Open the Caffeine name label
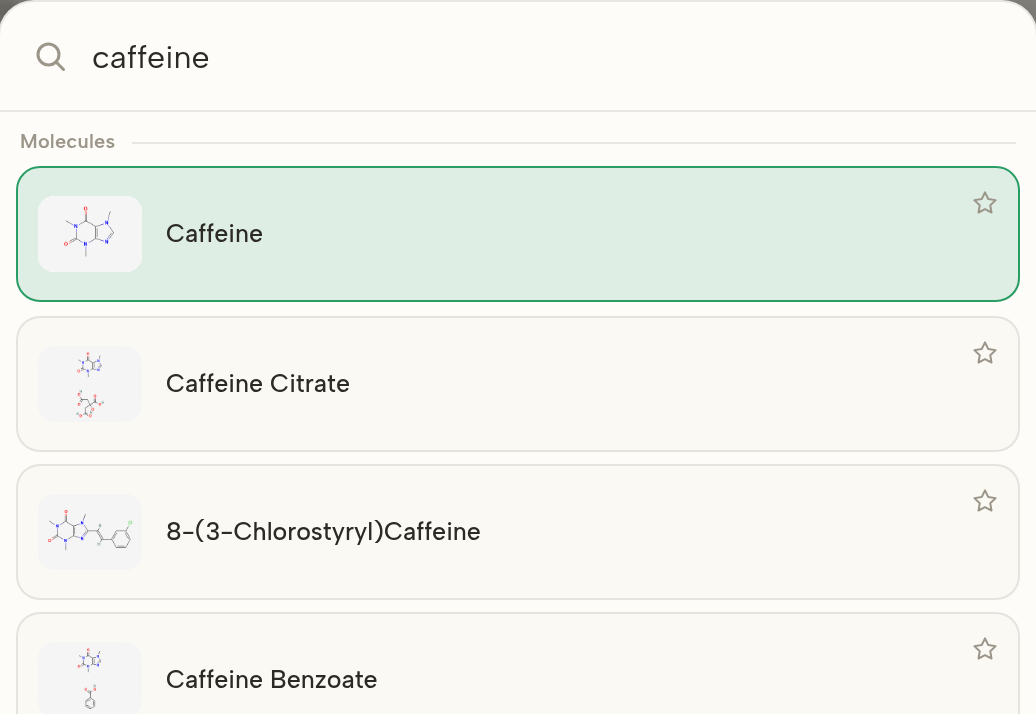Screen dimensions: 1036x714 (214, 234)
